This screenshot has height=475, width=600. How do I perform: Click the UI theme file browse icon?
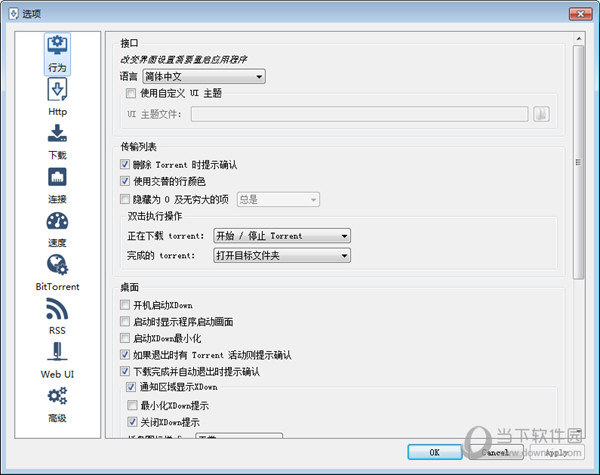coord(541,114)
